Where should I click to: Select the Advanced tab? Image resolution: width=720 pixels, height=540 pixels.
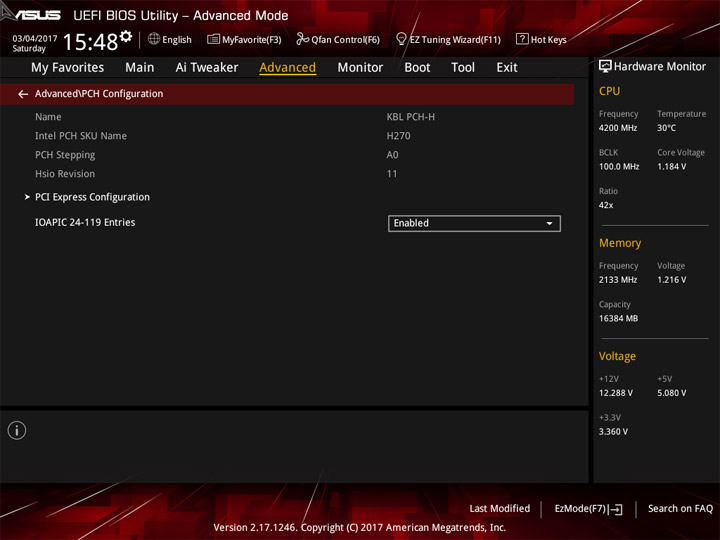[287, 68]
